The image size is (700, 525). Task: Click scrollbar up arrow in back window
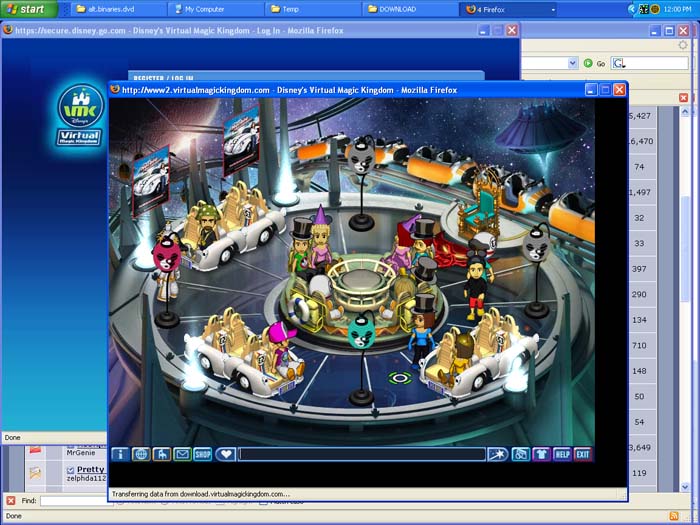(685, 112)
